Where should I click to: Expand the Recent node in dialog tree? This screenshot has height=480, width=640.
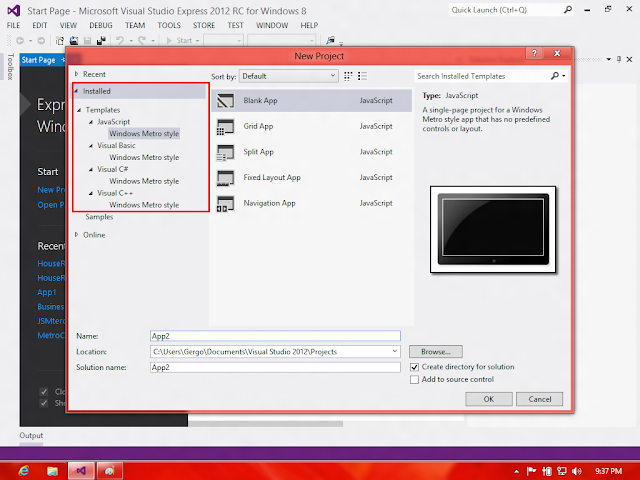[76, 74]
